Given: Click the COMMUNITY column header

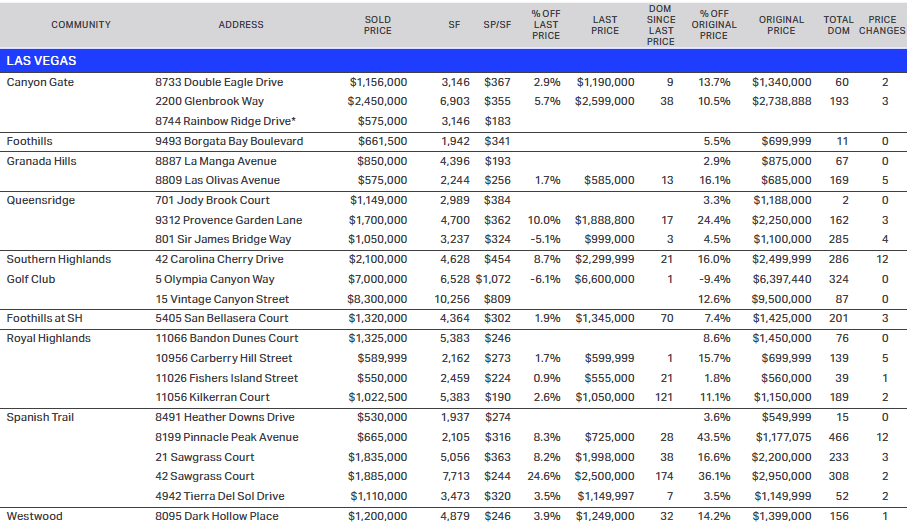Looking at the screenshot, I should [81, 25].
